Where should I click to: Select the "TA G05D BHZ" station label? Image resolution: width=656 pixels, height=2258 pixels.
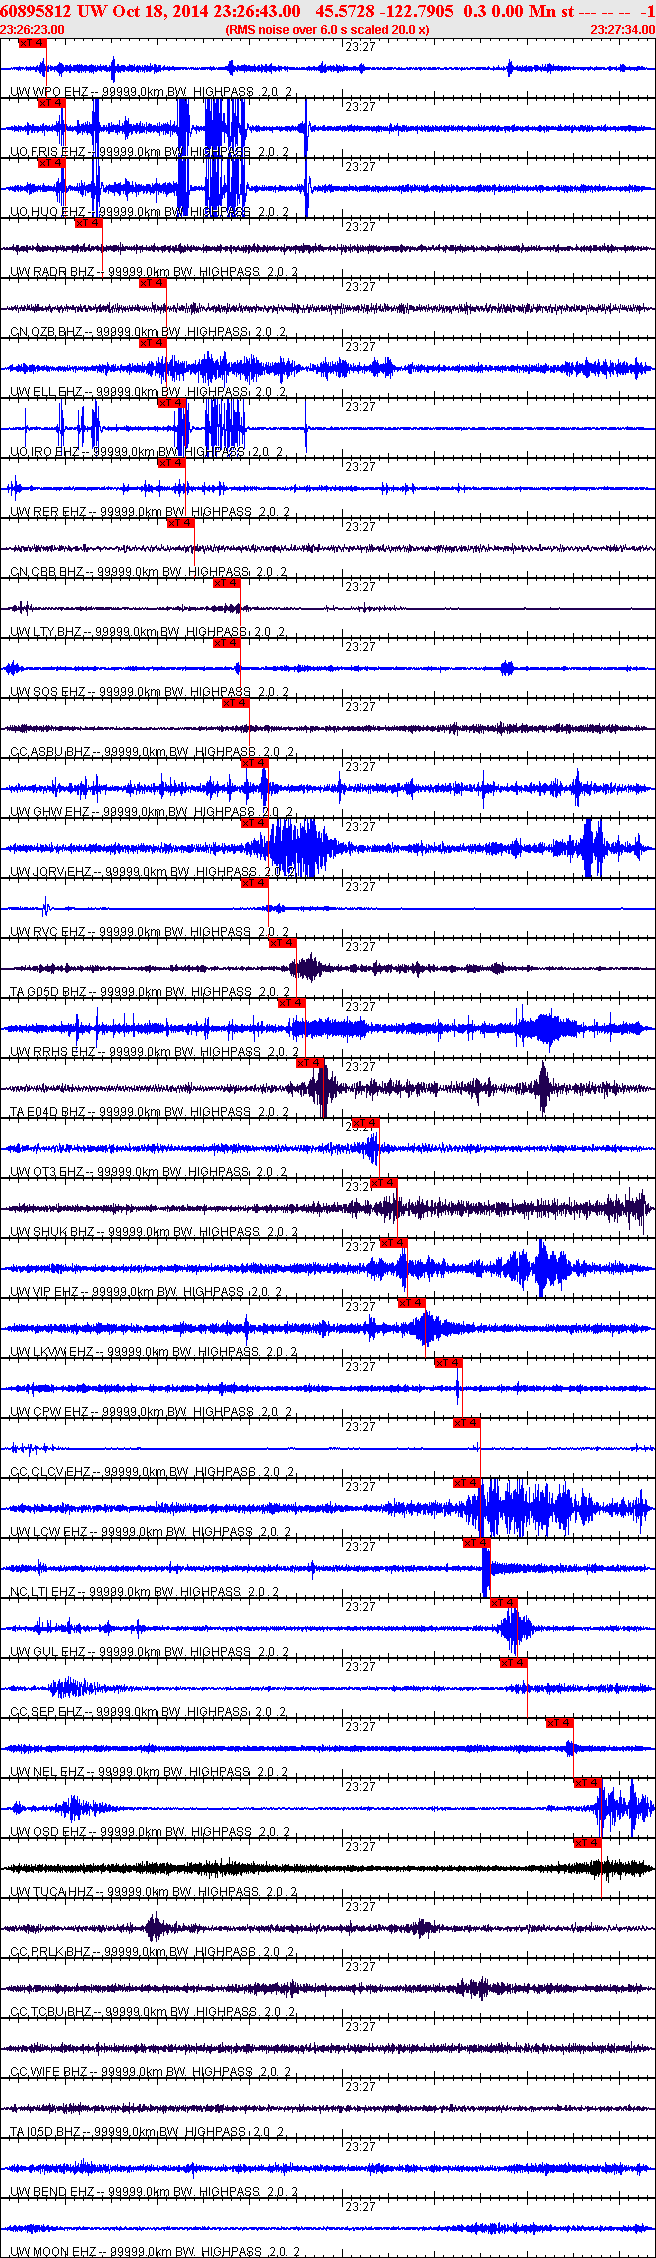click(x=50, y=992)
